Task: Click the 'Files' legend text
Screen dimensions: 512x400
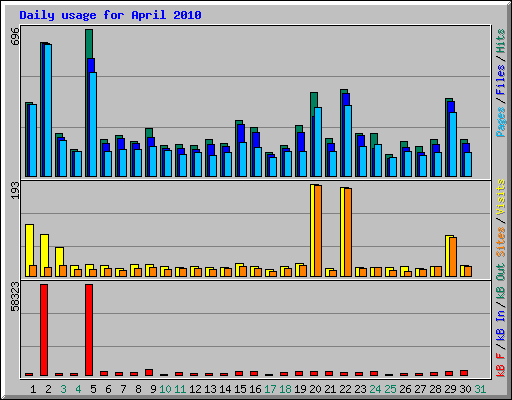Action: pos(501,80)
